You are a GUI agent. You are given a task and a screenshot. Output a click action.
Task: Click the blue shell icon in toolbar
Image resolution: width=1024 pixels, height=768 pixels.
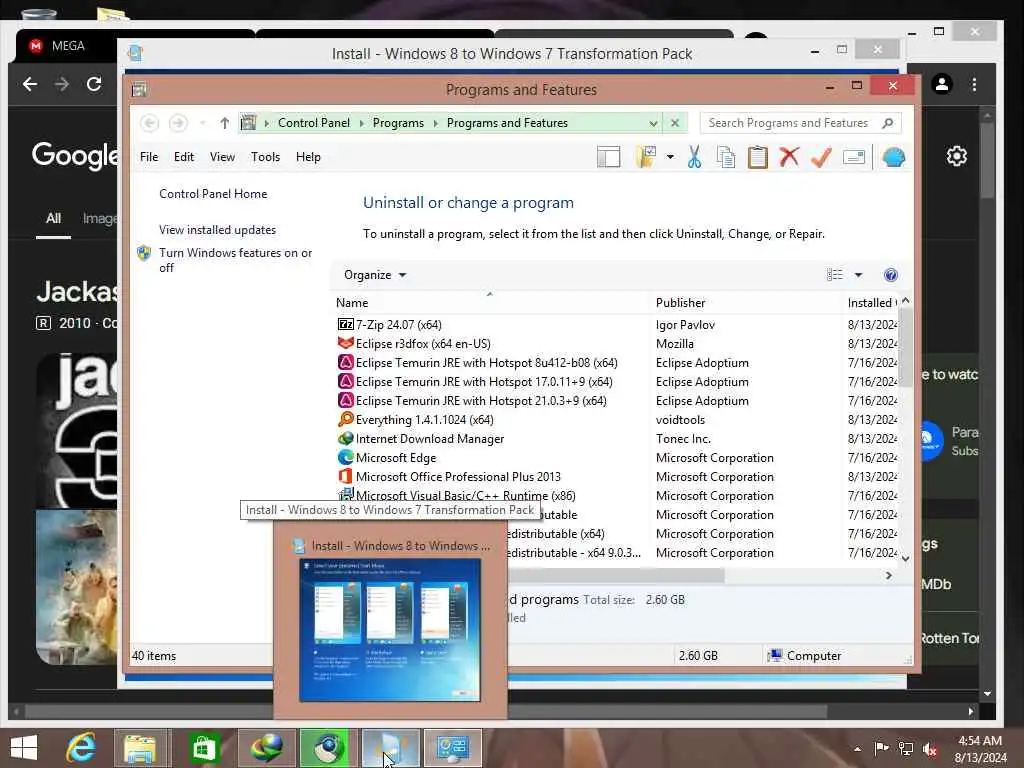coord(893,157)
